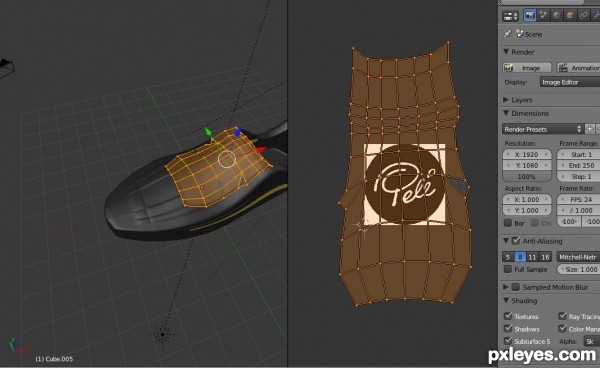
Task: Open the Constraints chain-link properties tab
Action: pyautogui.click(x=584, y=15)
